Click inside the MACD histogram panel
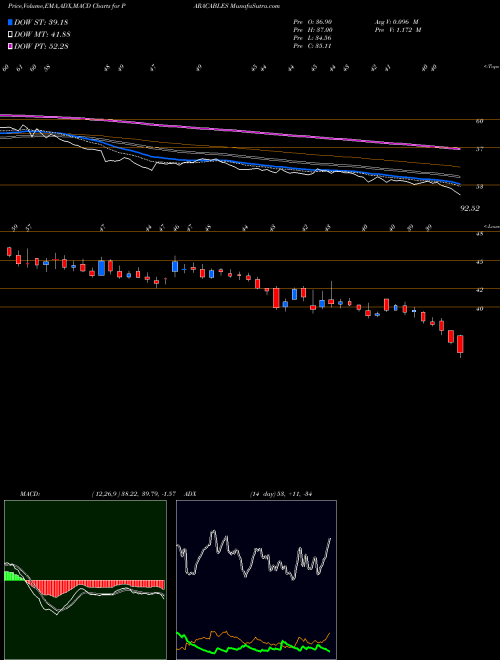Screen dimensions: 500x660 tap(85, 580)
